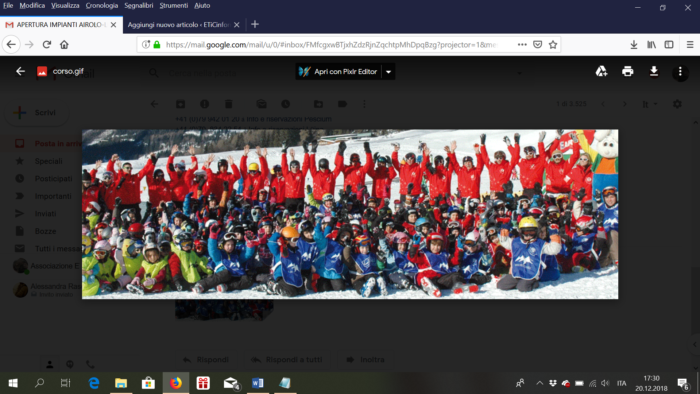
Task: Open a new browser tab
Action: (255, 25)
